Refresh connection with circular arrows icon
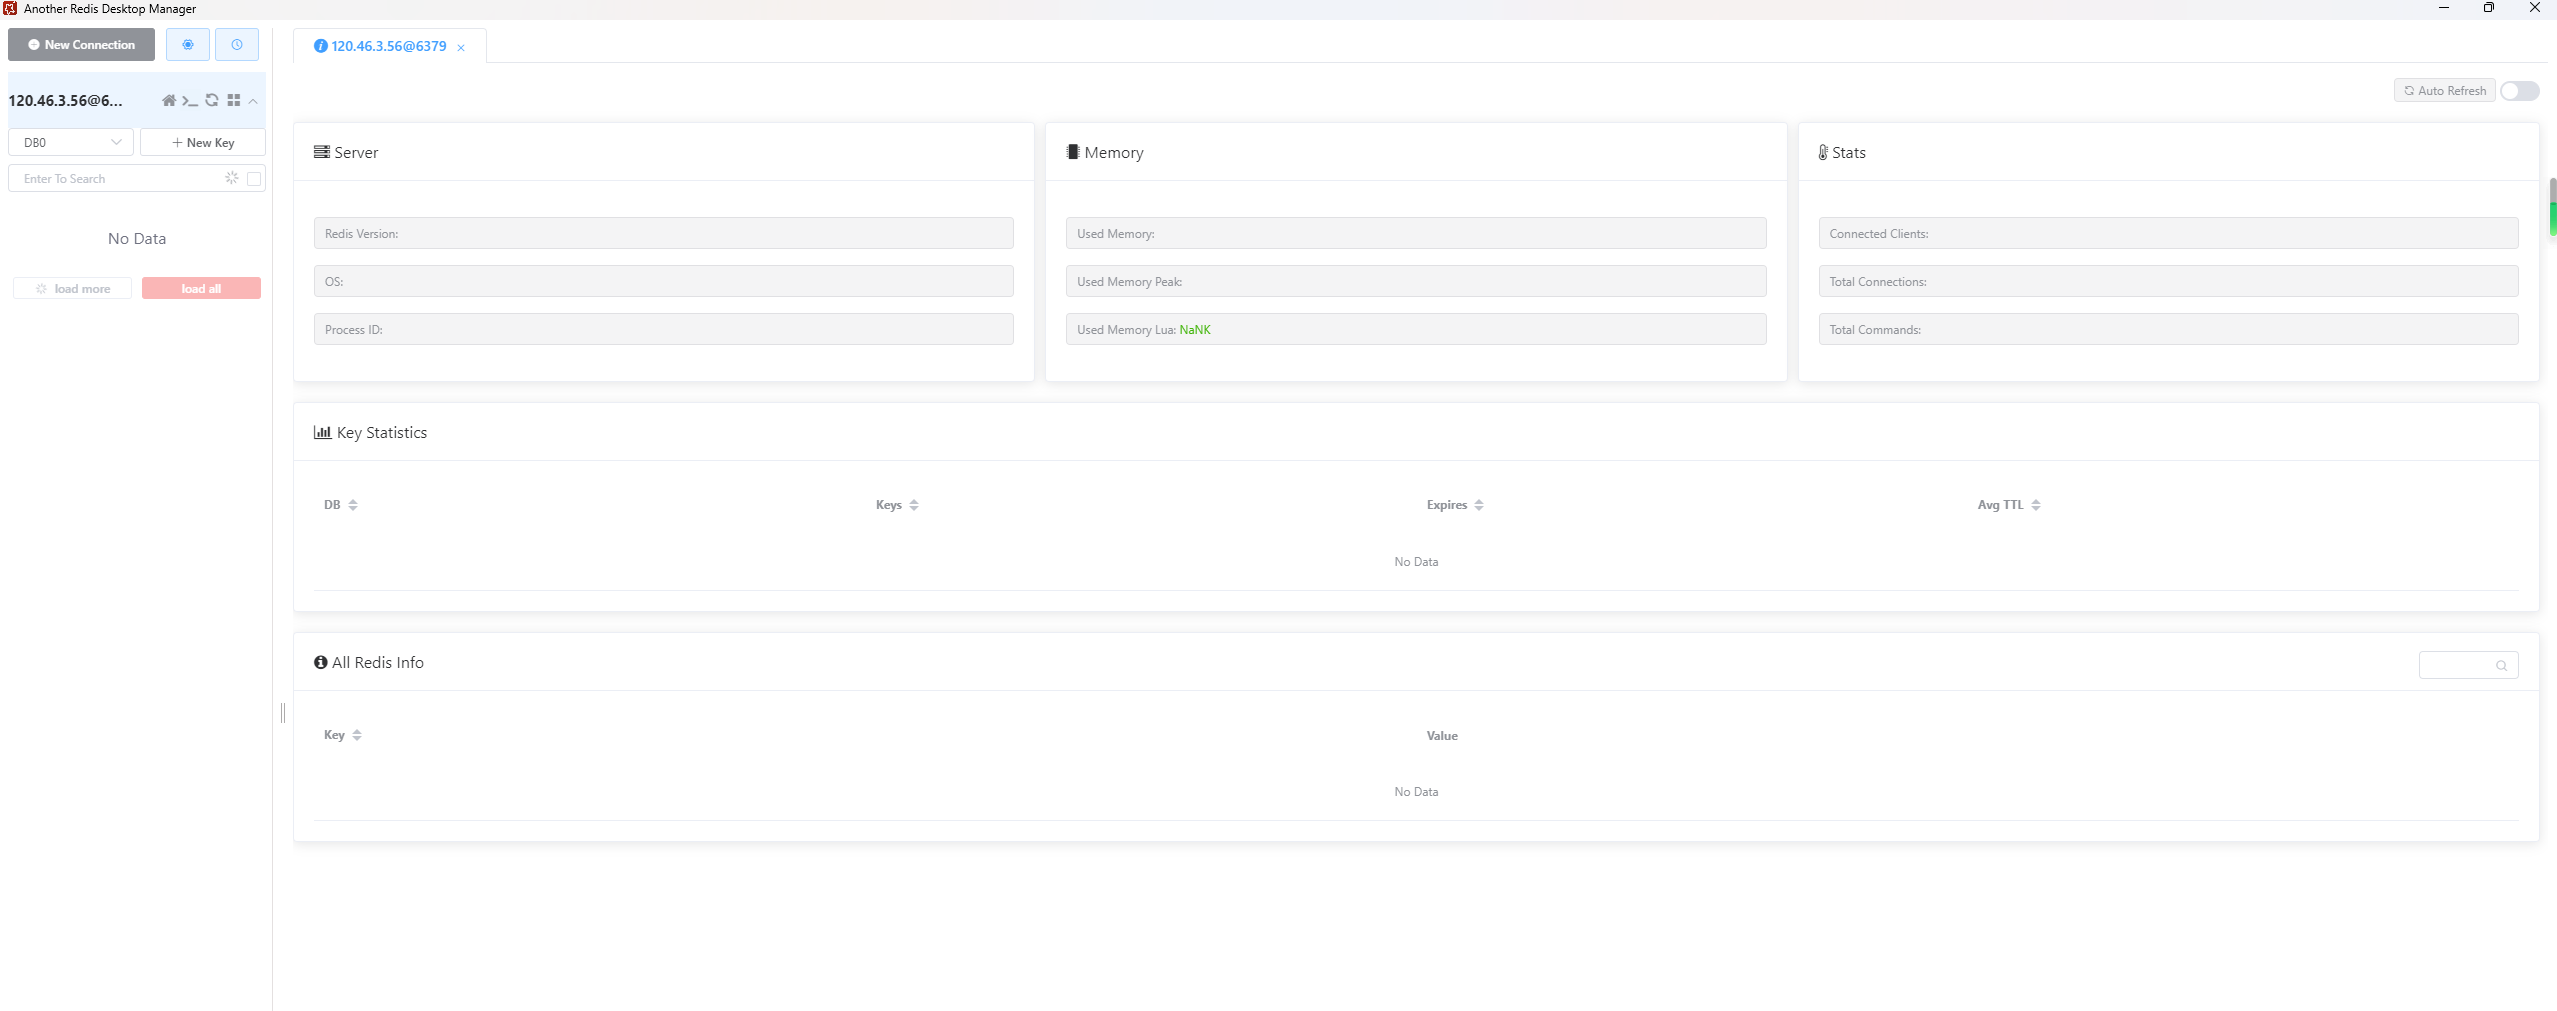Viewport: 2557px width, 1011px height. (x=212, y=100)
